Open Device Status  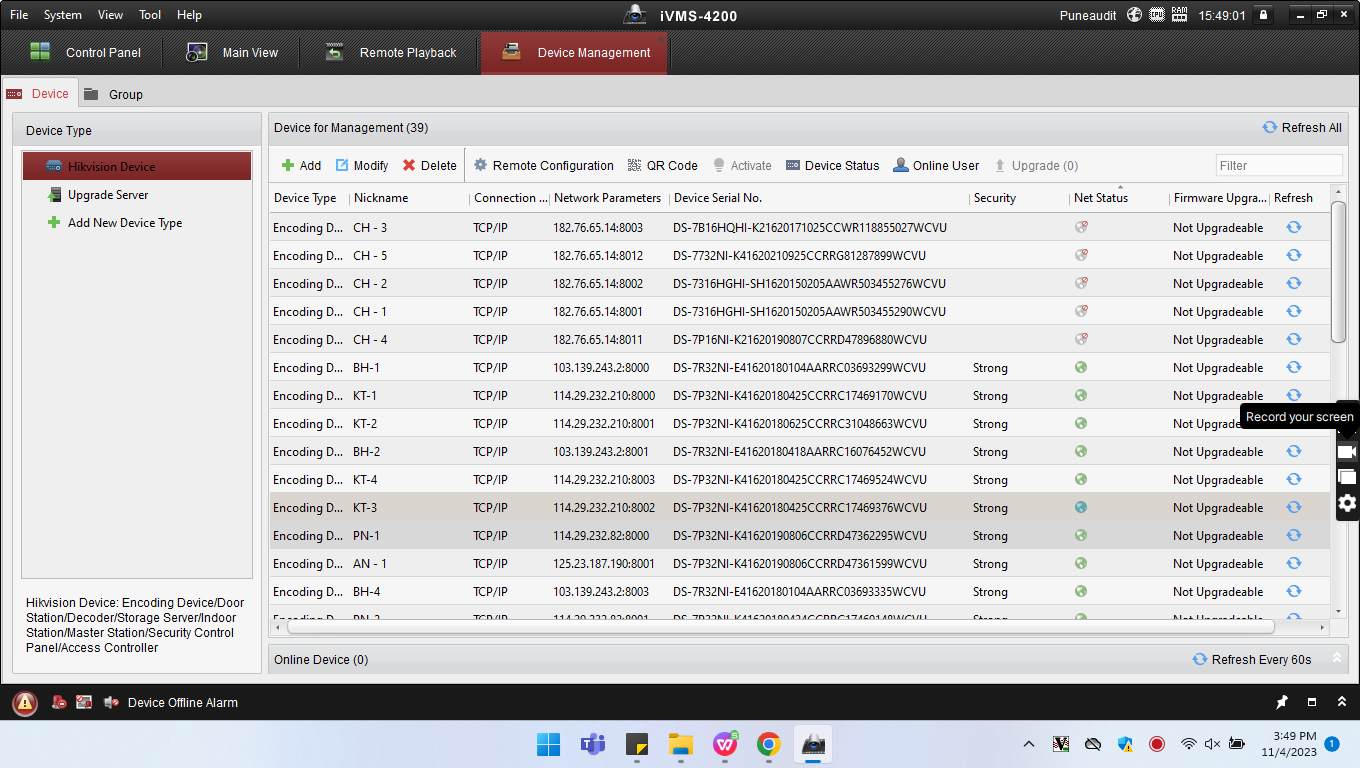[832, 166]
